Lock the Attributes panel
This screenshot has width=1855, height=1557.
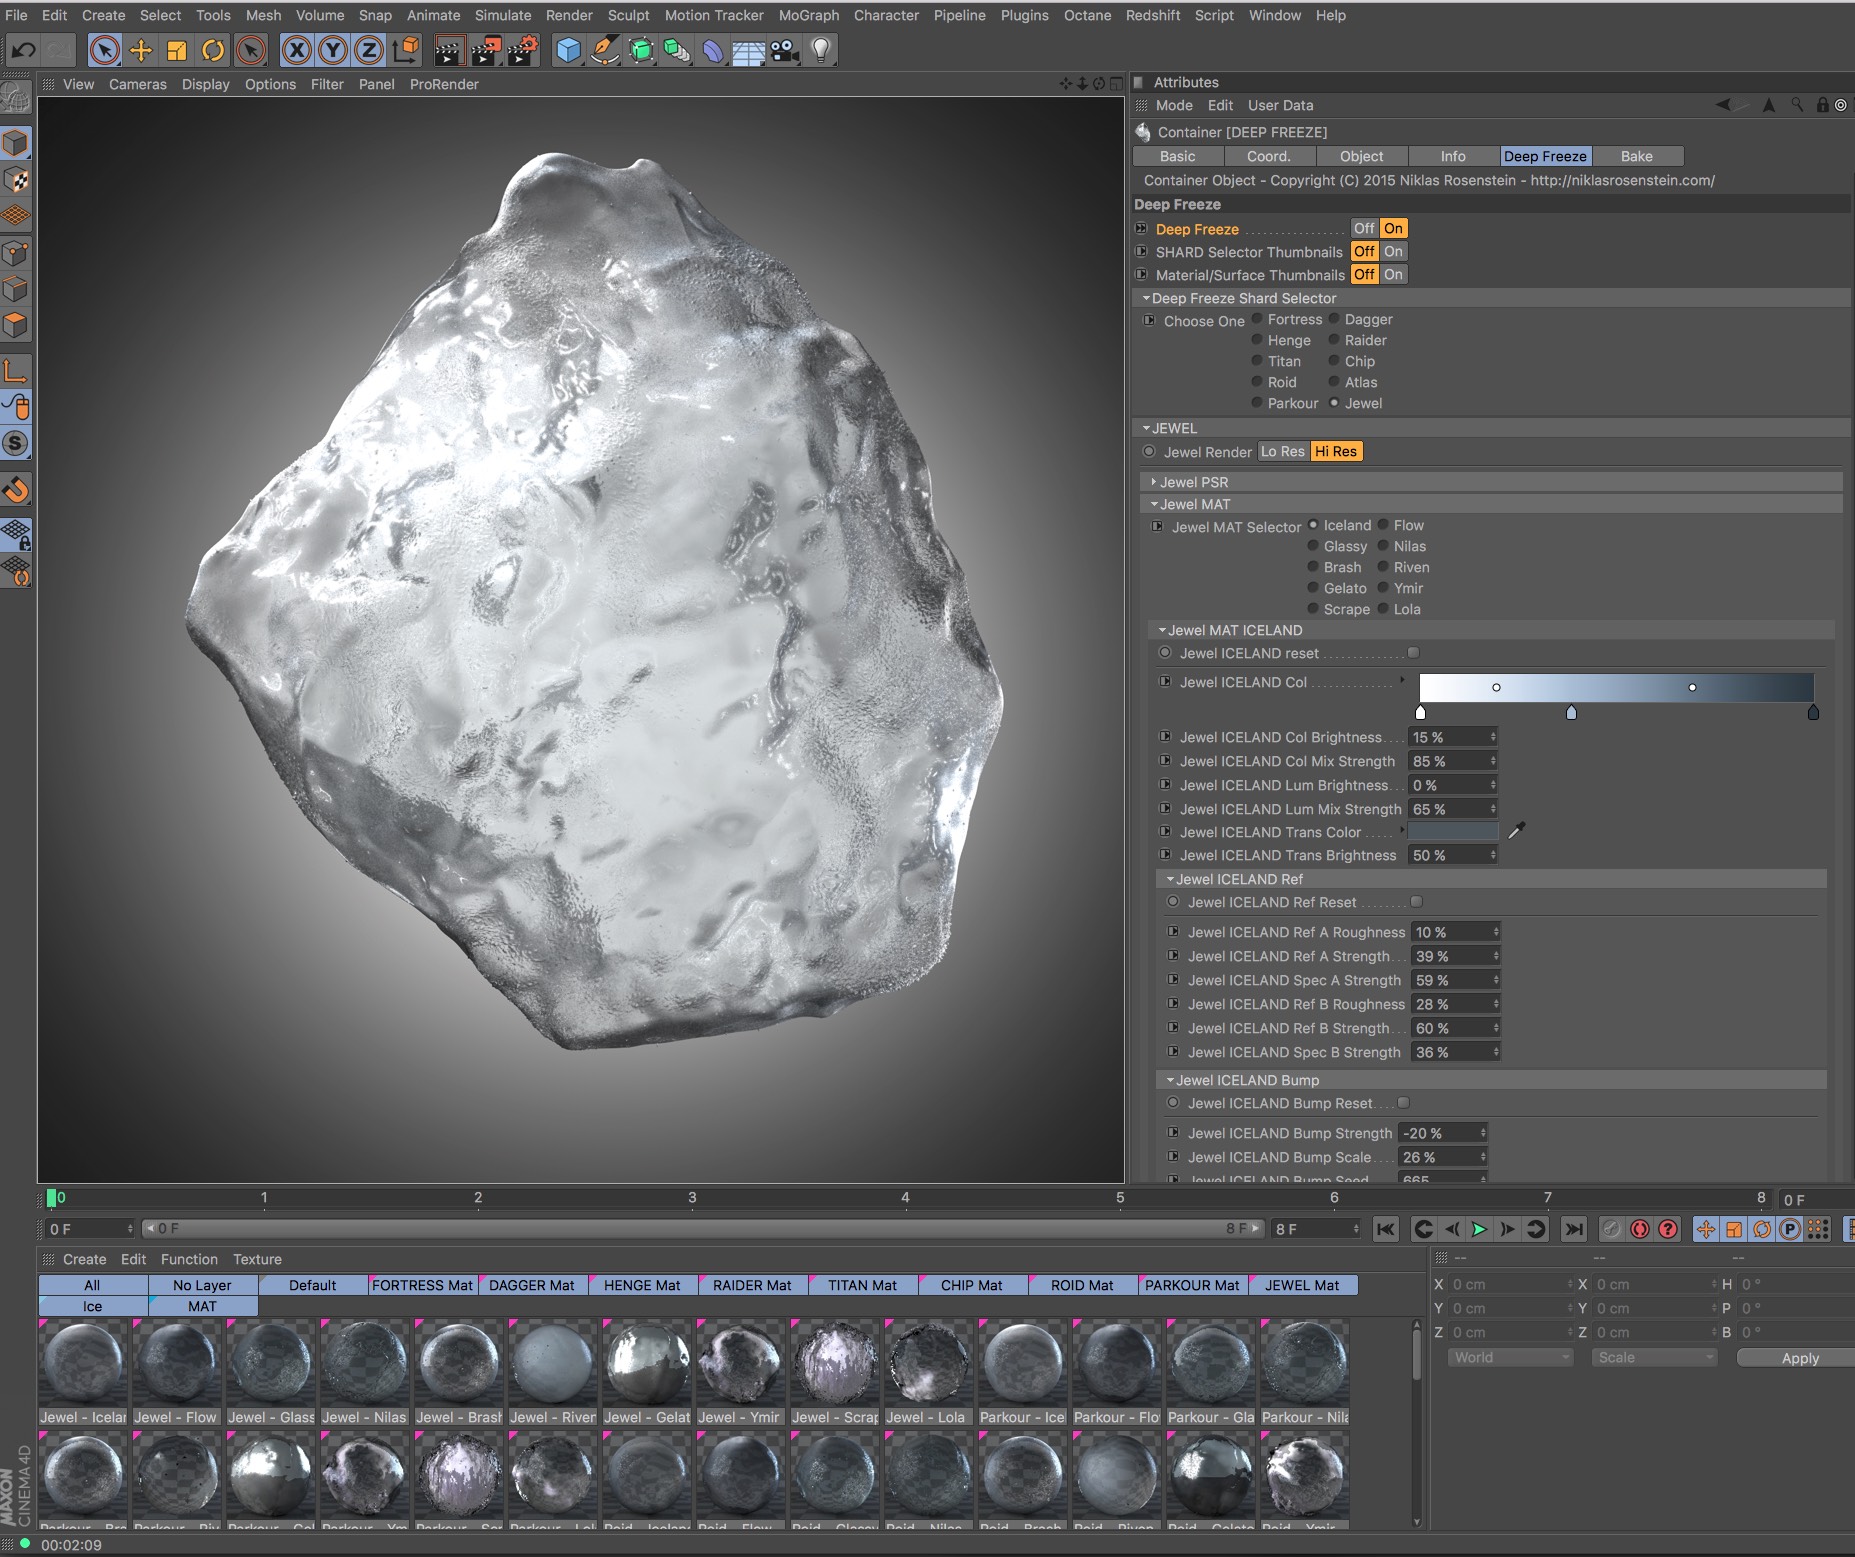1822,105
